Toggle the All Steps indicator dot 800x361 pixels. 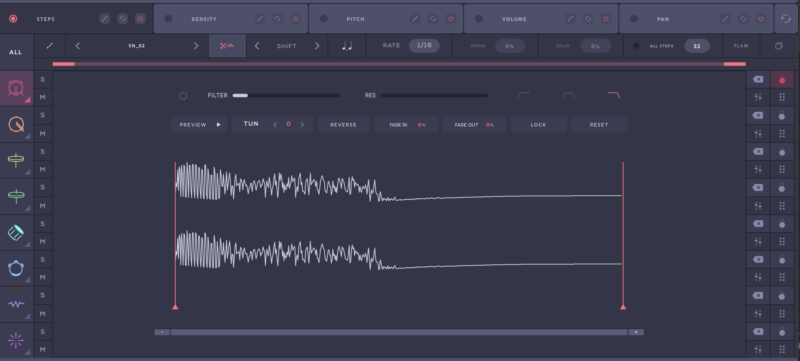636,46
